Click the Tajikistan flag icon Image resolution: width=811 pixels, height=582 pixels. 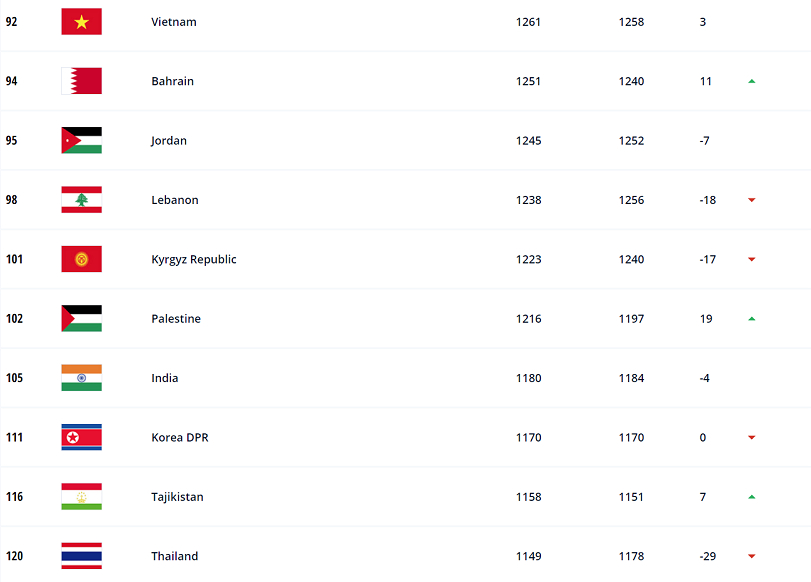coord(81,497)
